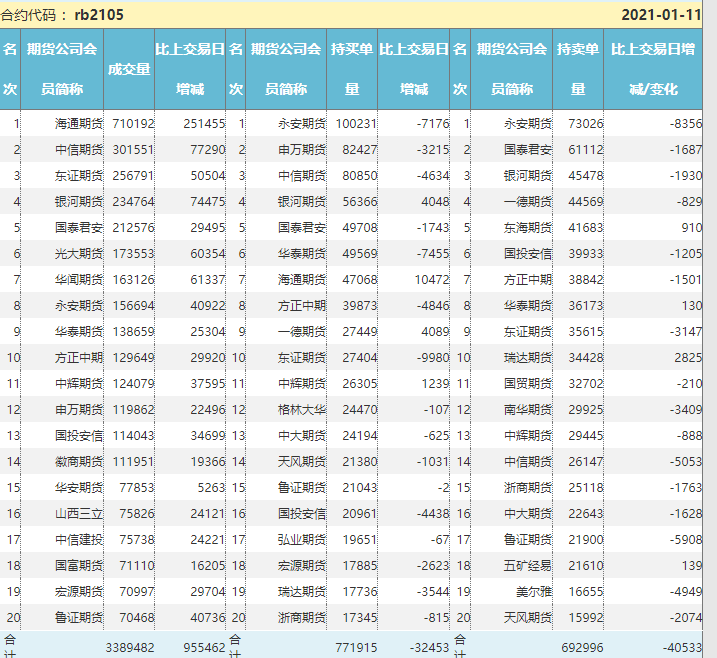This screenshot has height=658, width=717.
Task: Select short position value 45478
Action: point(586,176)
